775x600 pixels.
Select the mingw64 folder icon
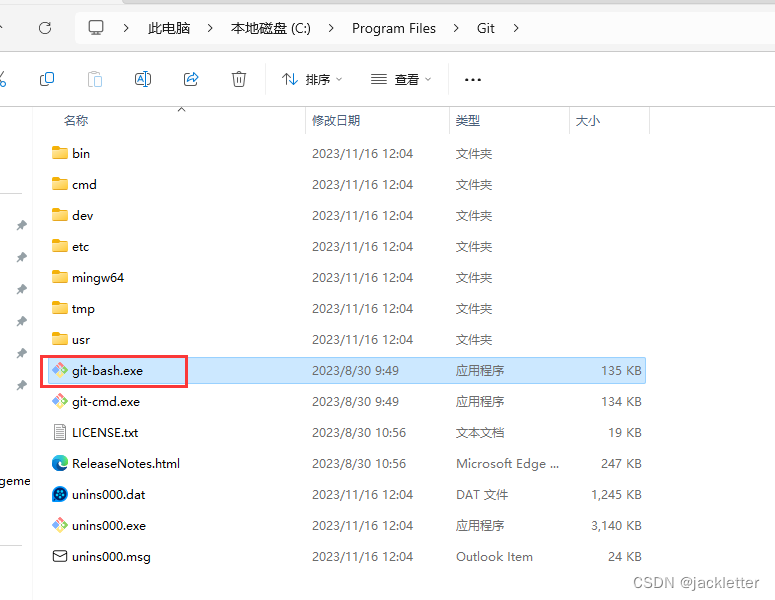click(60, 277)
